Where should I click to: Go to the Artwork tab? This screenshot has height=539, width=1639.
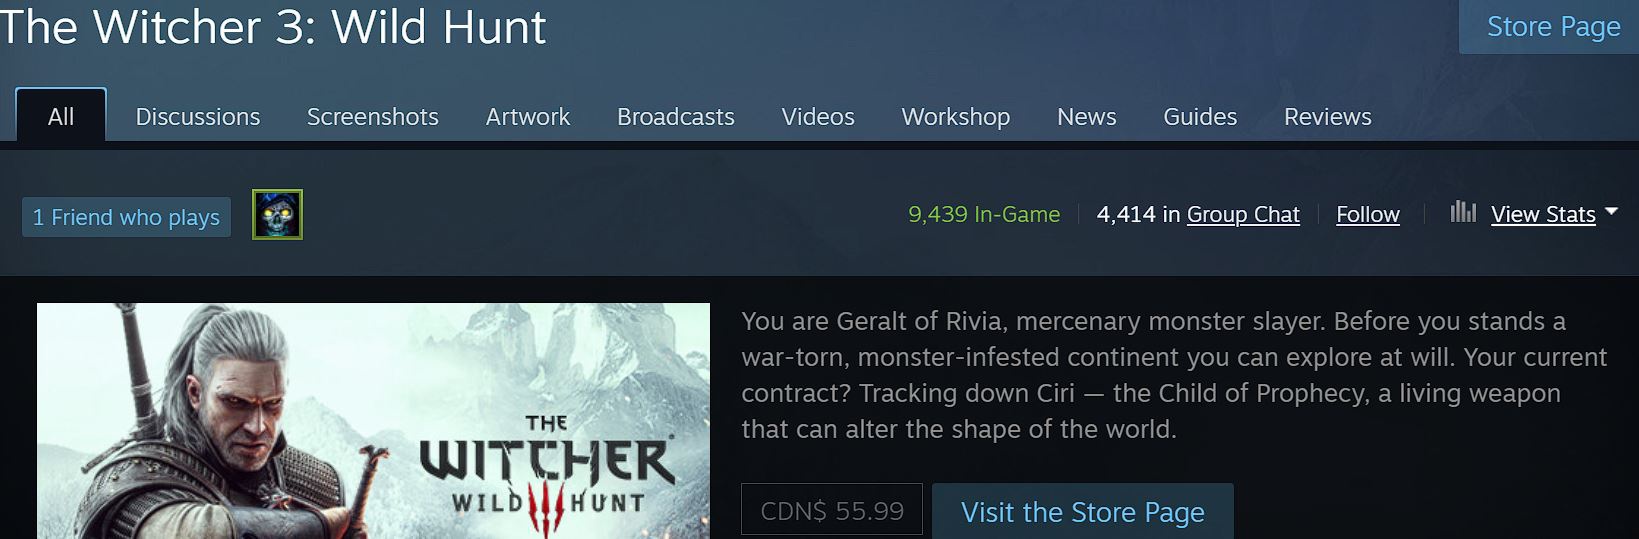(528, 117)
